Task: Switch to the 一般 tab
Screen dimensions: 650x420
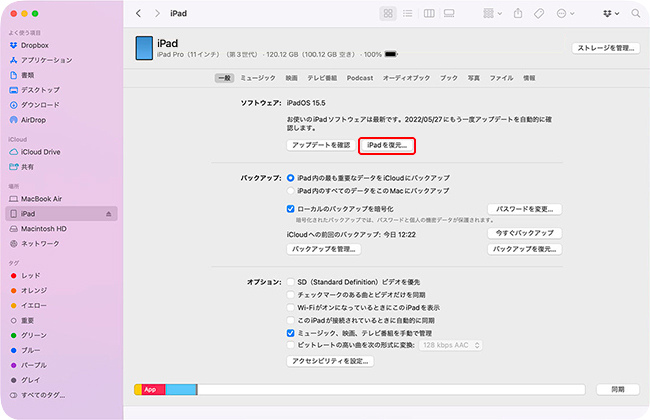Action: pyautogui.click(x=225, y=78)
